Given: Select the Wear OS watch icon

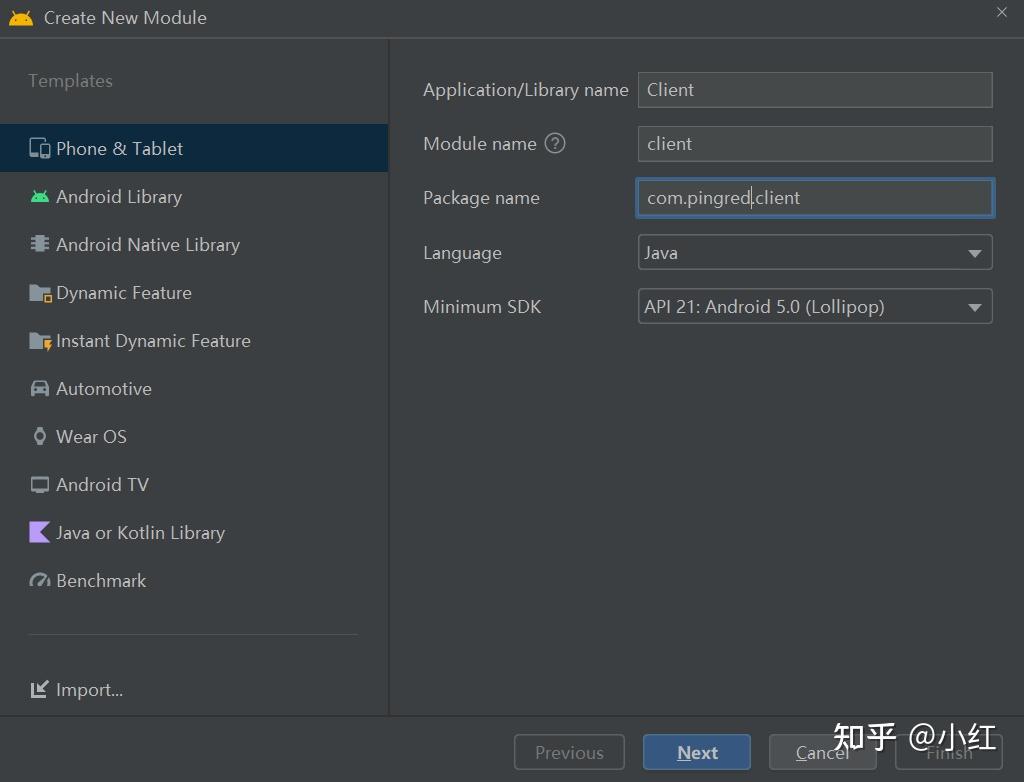Looking at the screenshot, I should click(x=40, y=437).
